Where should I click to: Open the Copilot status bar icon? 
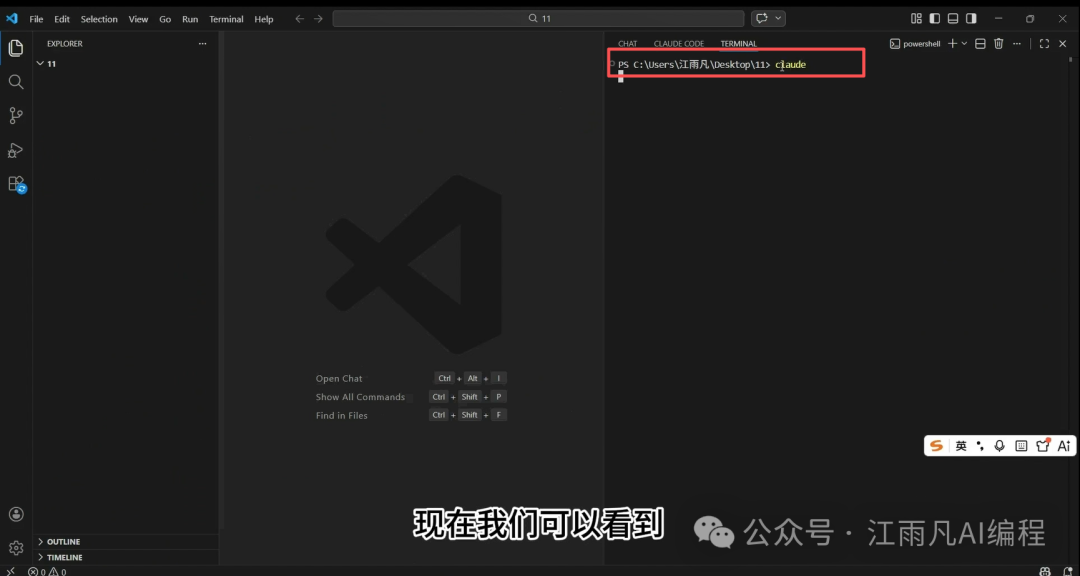coord(1045,571)
